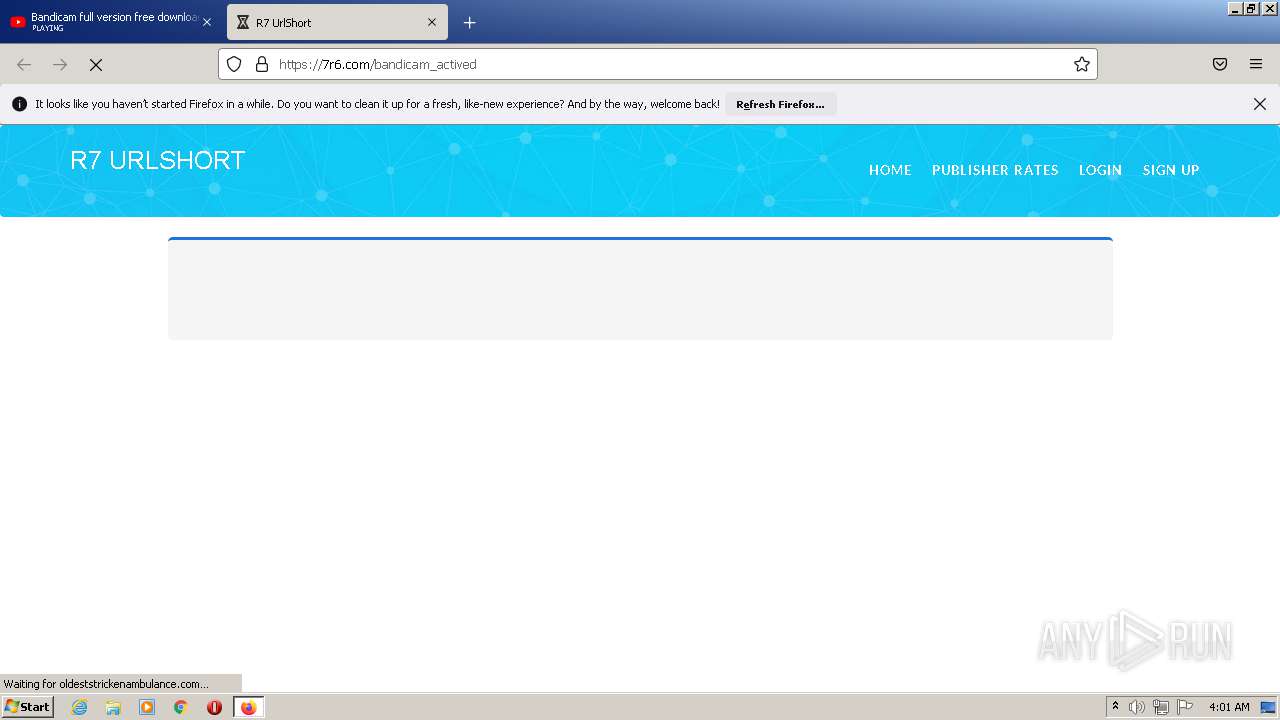Open PUBLISHER RATES in the site menu
Image resolution: width=1280 pixels, height=720 pixels.
(x=995, y=170)
